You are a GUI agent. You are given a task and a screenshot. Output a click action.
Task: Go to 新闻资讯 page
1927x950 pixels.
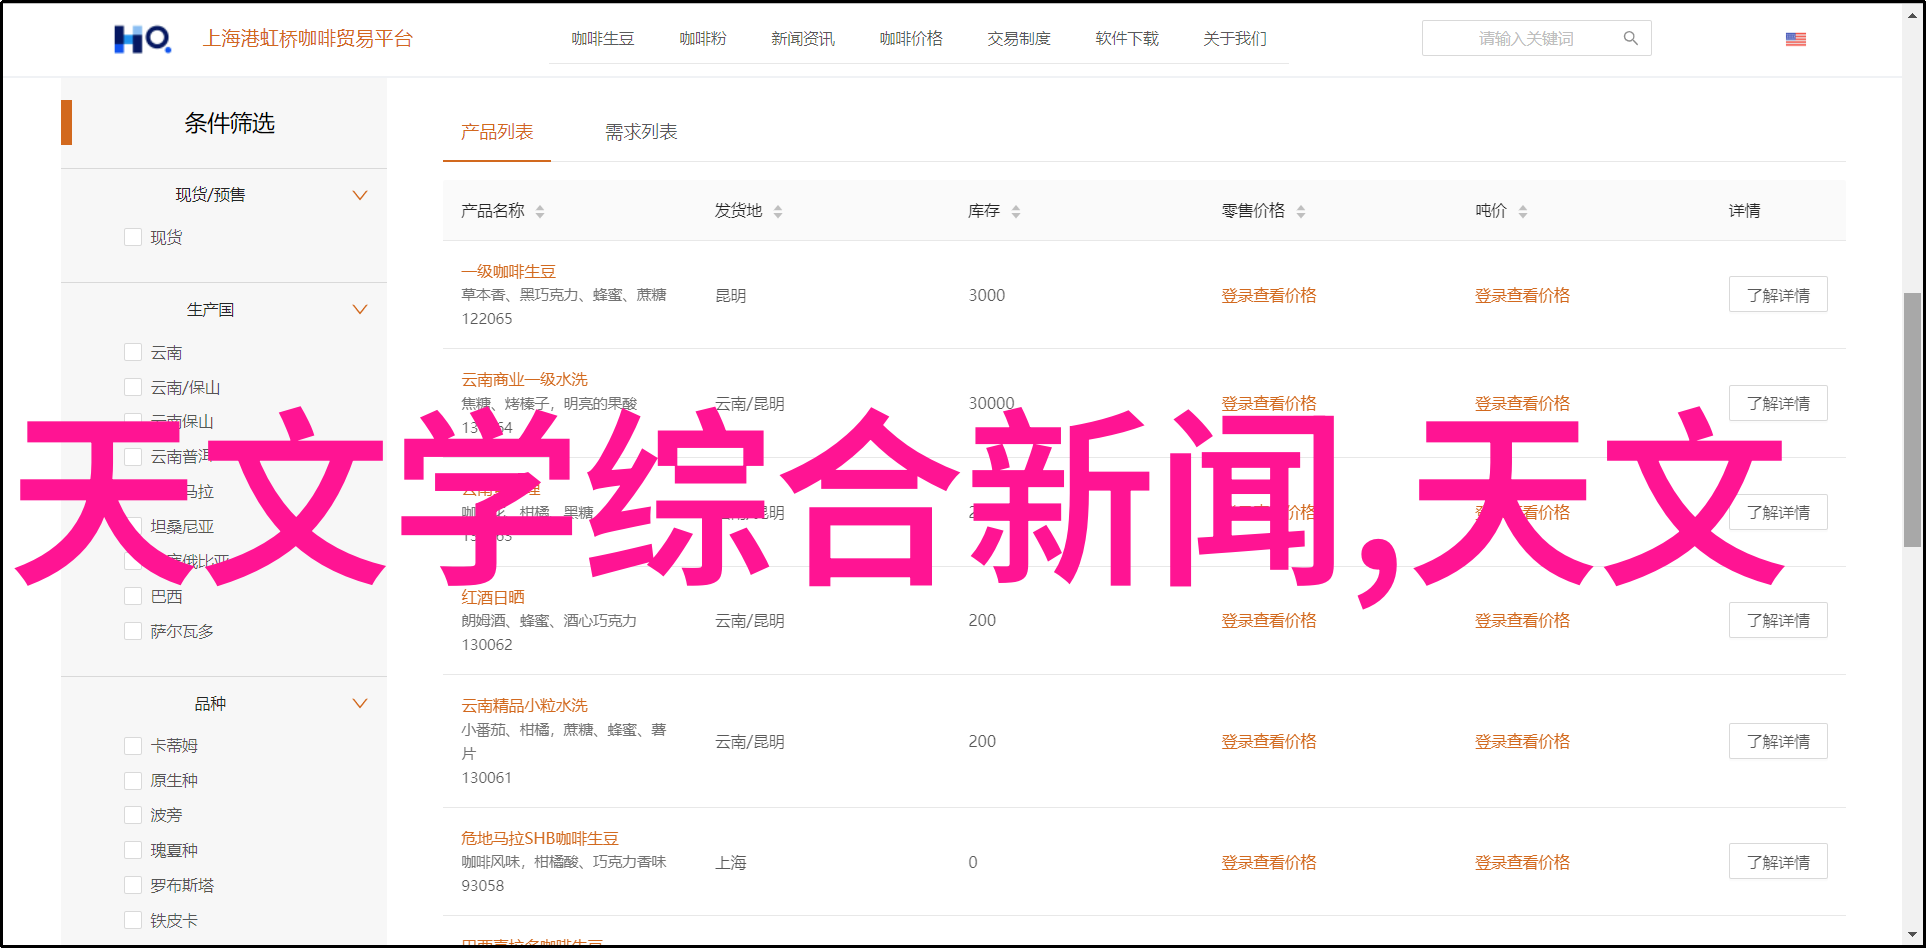pos(802,38)
